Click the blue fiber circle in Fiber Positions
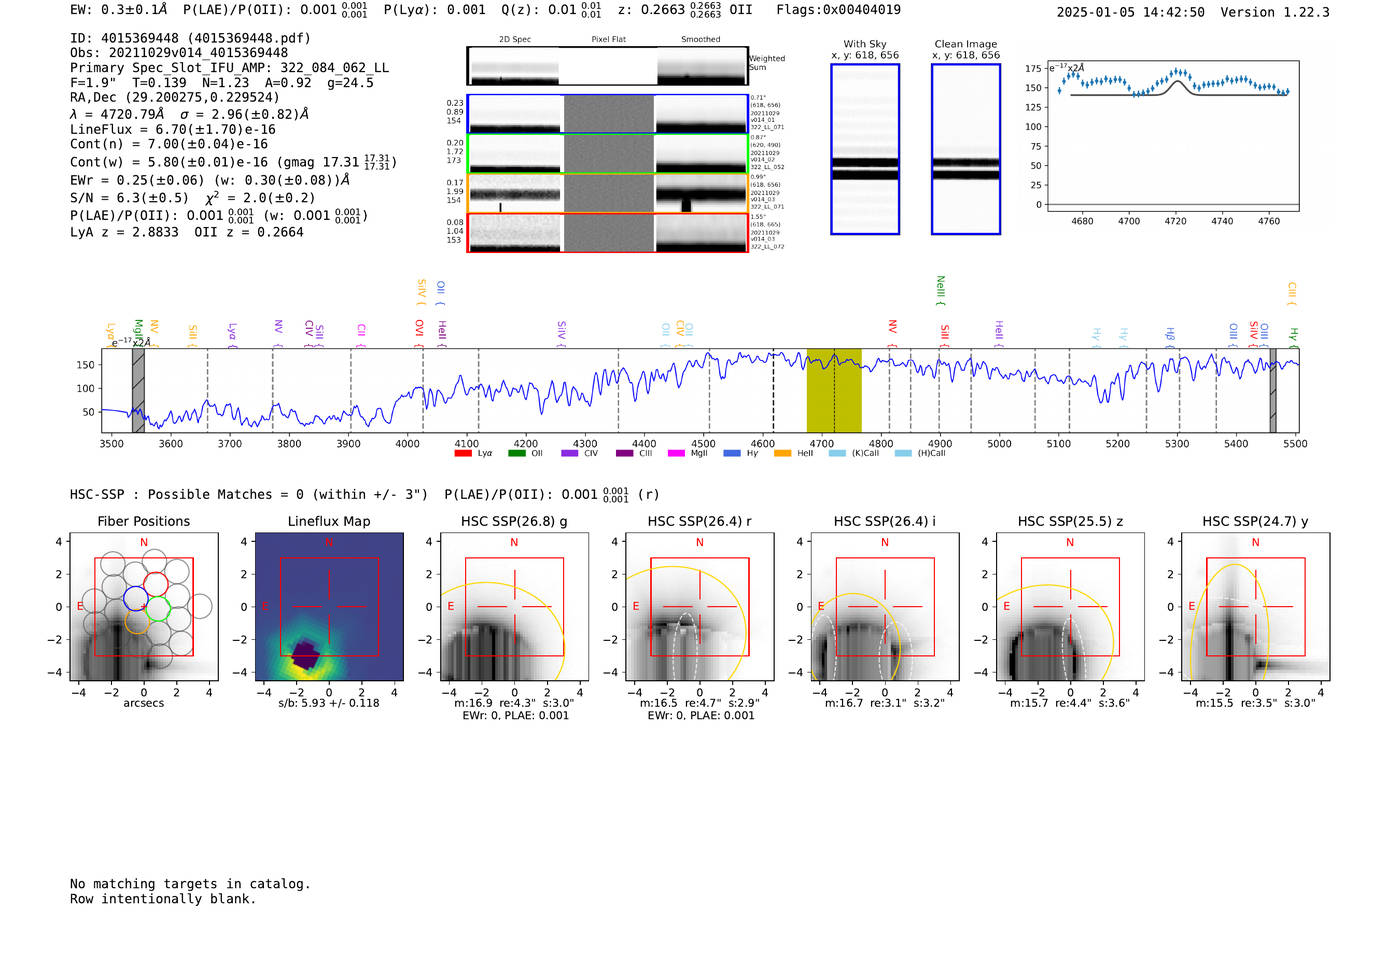This screenshot has height=953, width=1400. click(136, 597)
